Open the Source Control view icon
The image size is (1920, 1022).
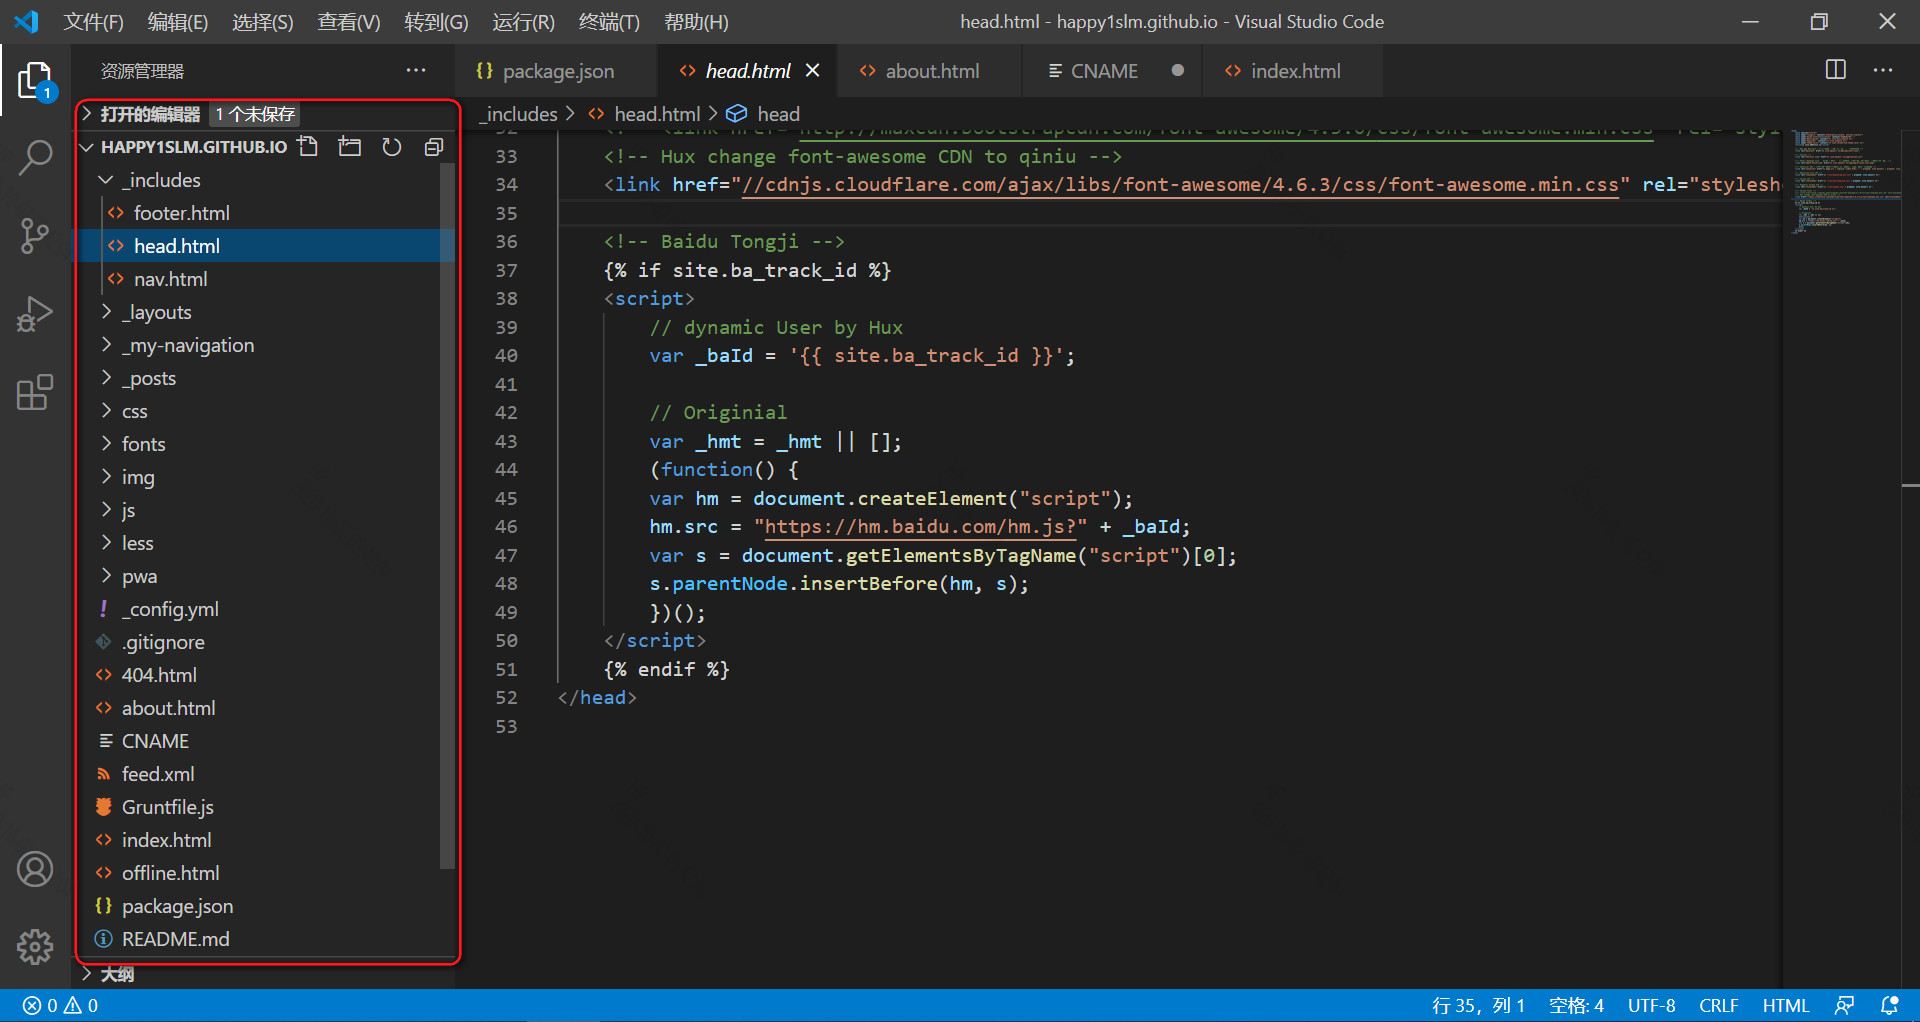point(35,236)
